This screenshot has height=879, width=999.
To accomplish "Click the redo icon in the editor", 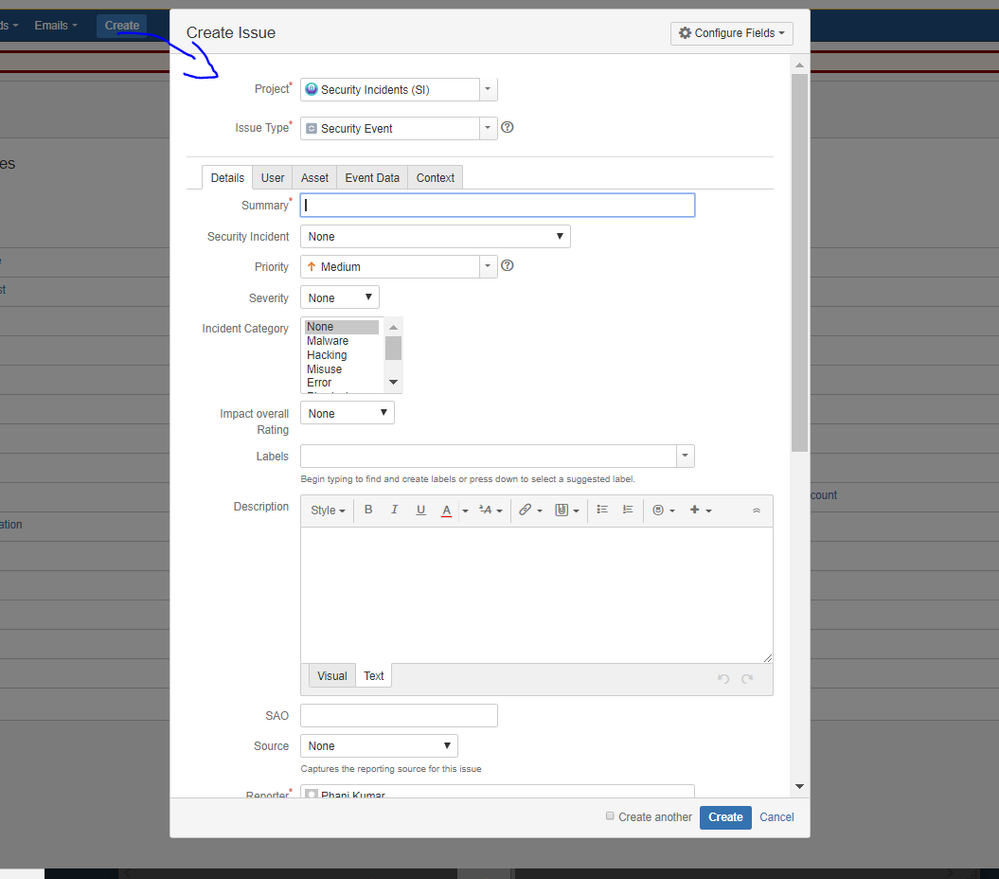I will (x=747, y=678).
